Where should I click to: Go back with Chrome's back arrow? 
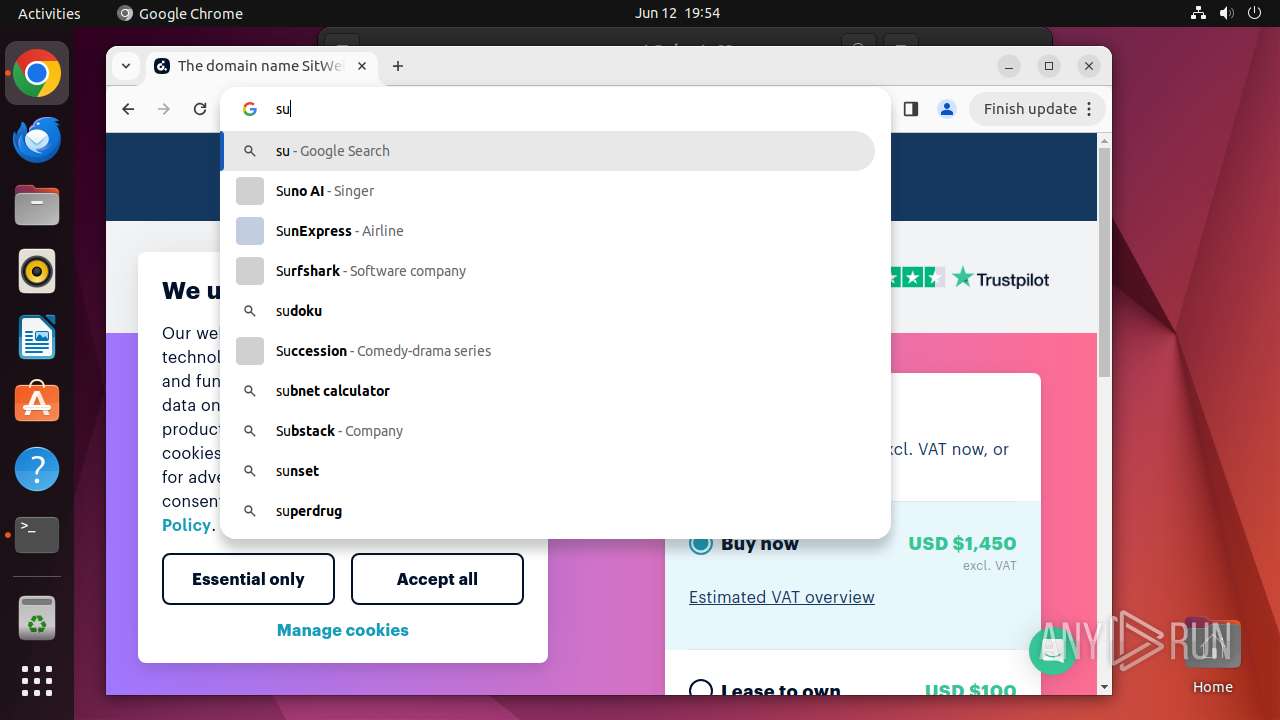tap(128, 109)
